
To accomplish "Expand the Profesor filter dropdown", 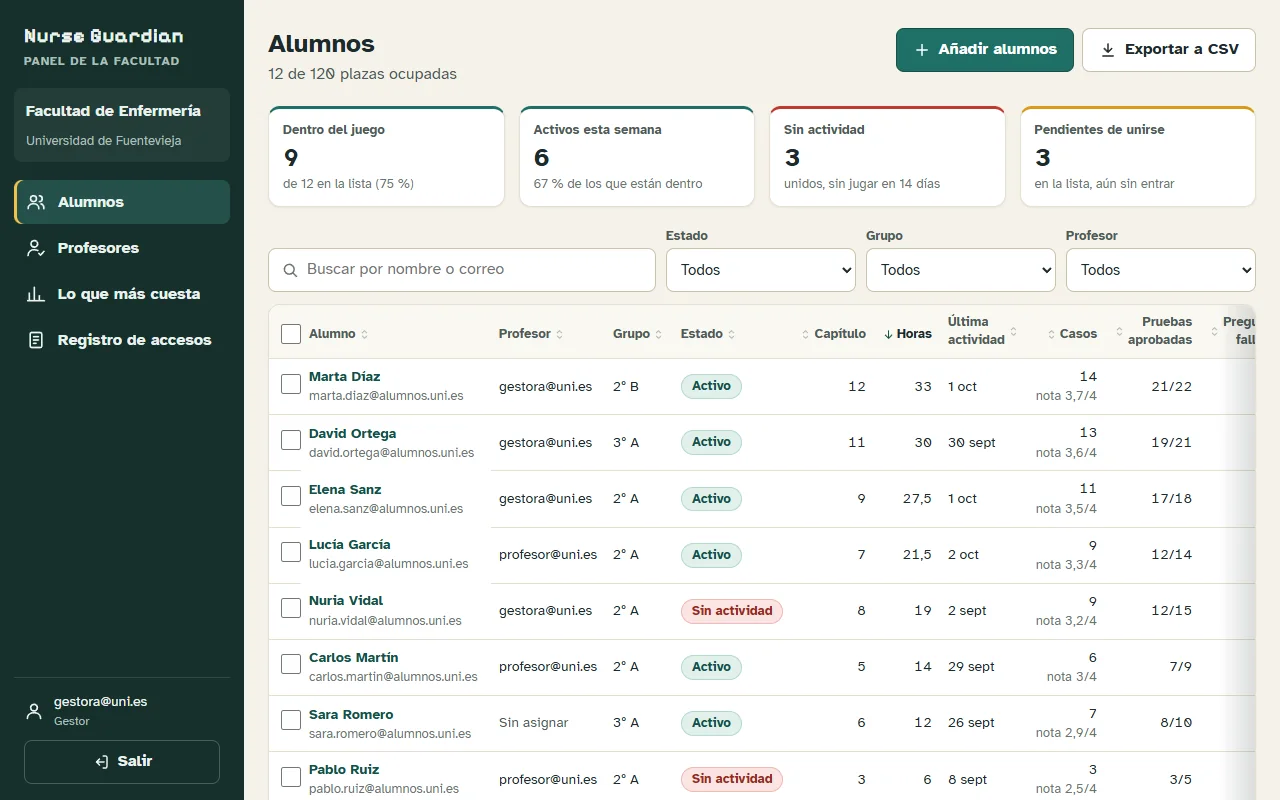I will 1161,270.
